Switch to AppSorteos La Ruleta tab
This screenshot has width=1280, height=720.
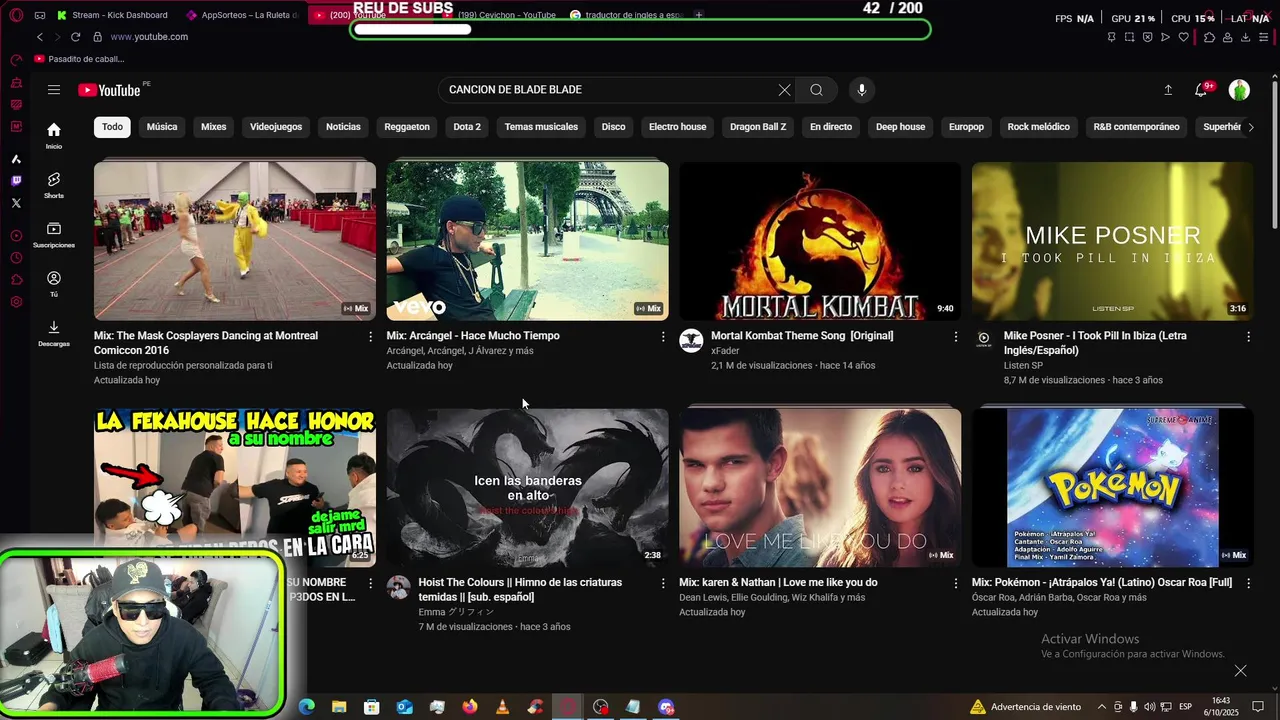tap(243, 15)
